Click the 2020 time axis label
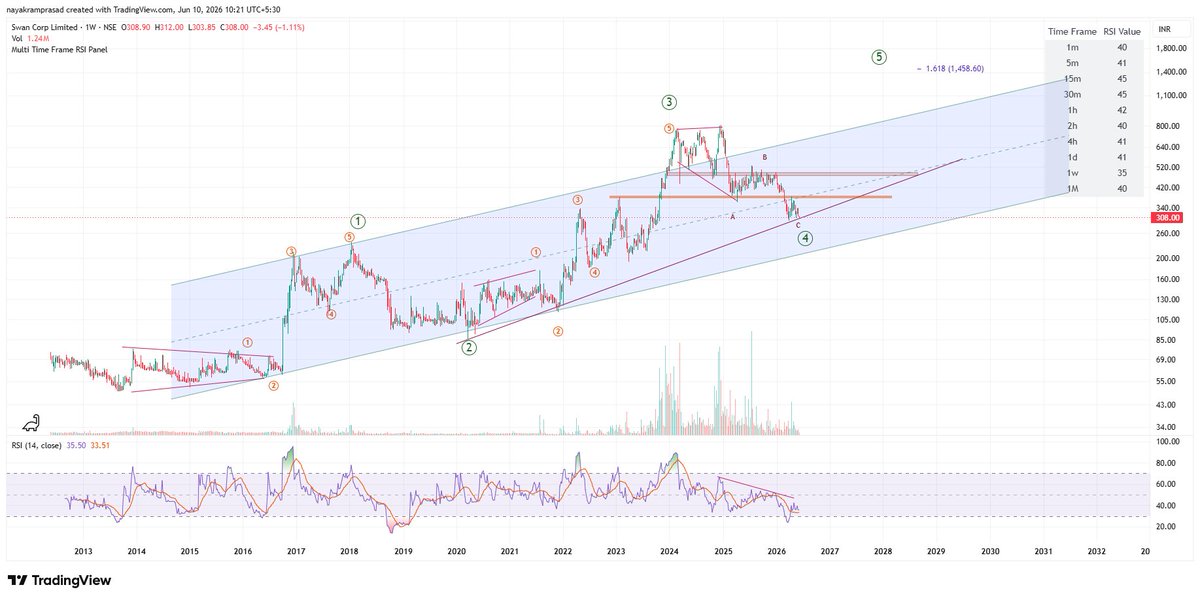The image size is (1200, 600). [x=456, y=551]
